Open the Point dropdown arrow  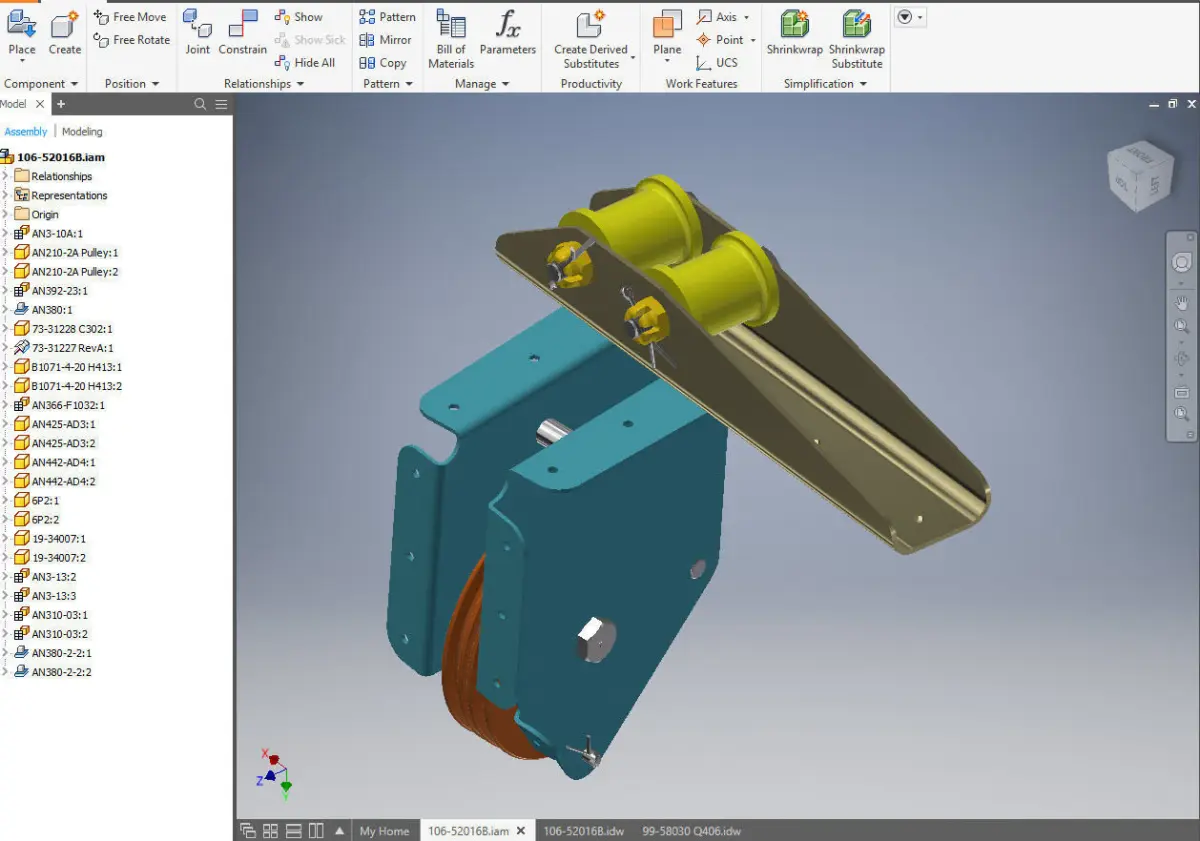click(753, 40)
